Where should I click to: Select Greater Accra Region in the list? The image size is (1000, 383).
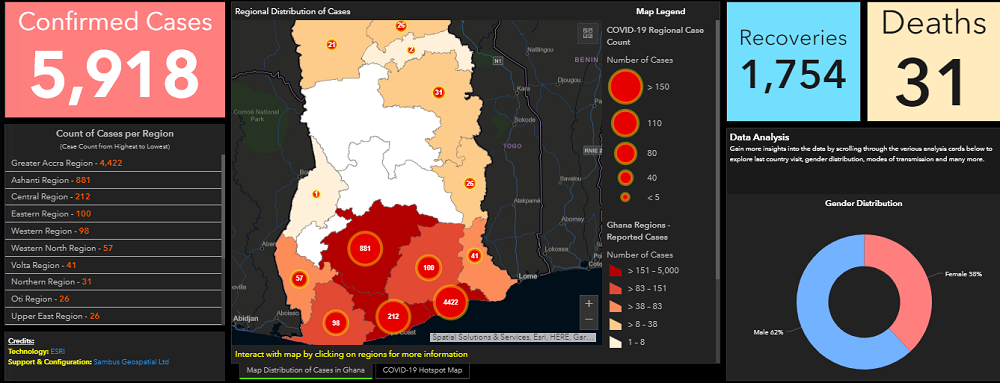(x=113, y=163)
